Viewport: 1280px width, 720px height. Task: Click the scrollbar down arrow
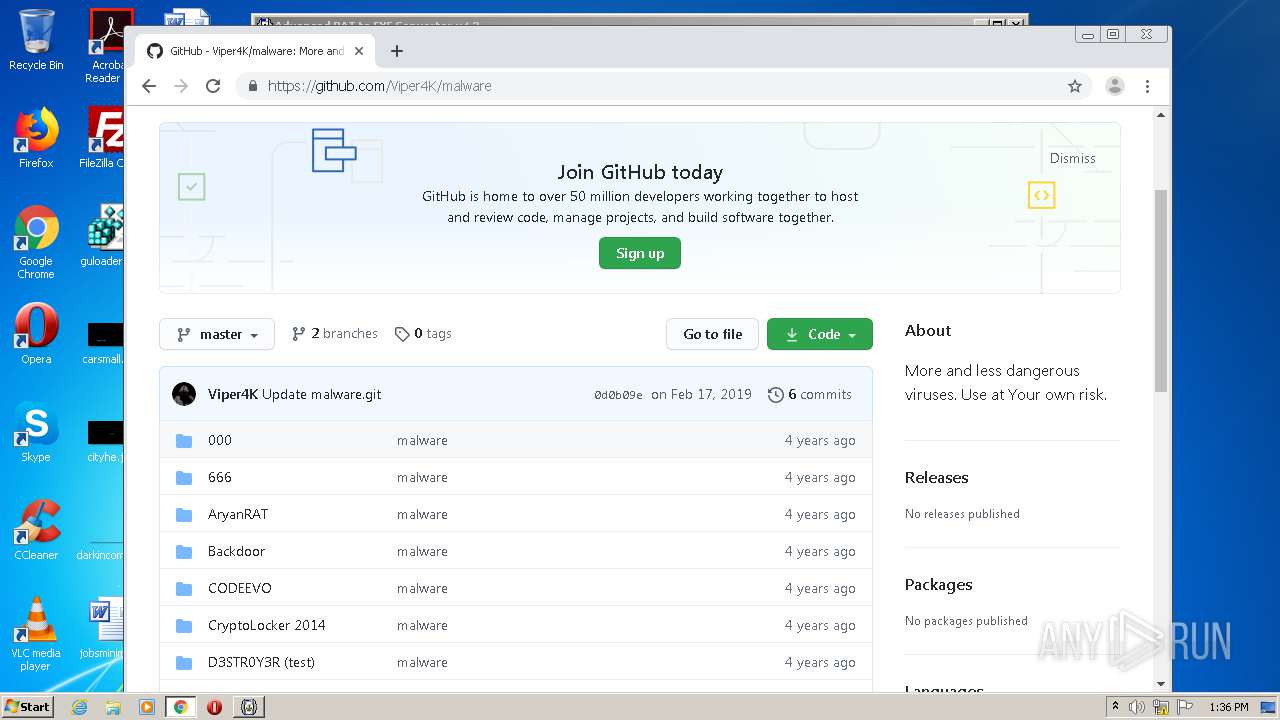(x=1161, y=684)
